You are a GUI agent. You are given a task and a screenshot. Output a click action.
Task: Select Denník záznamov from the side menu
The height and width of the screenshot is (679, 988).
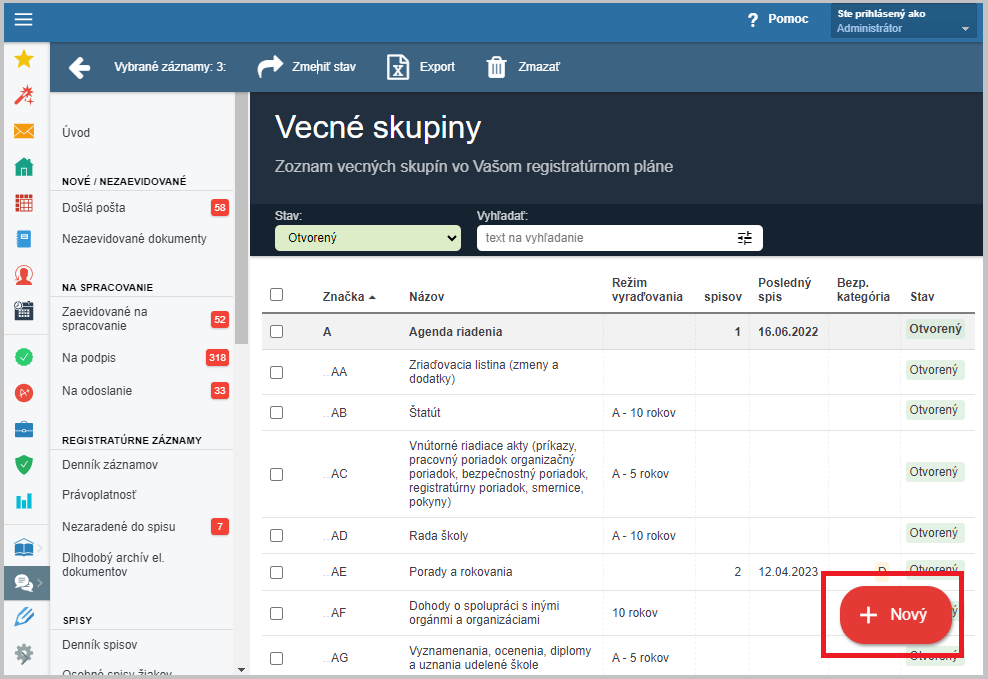[x=110, y=465]
